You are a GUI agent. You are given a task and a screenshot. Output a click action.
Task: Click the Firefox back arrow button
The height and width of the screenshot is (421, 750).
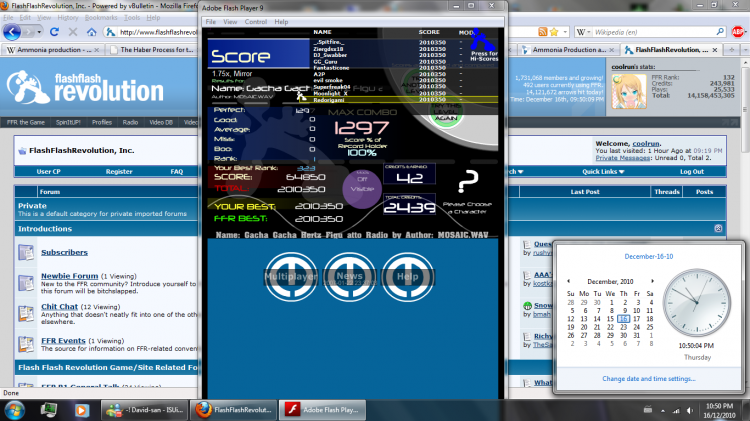12,32
